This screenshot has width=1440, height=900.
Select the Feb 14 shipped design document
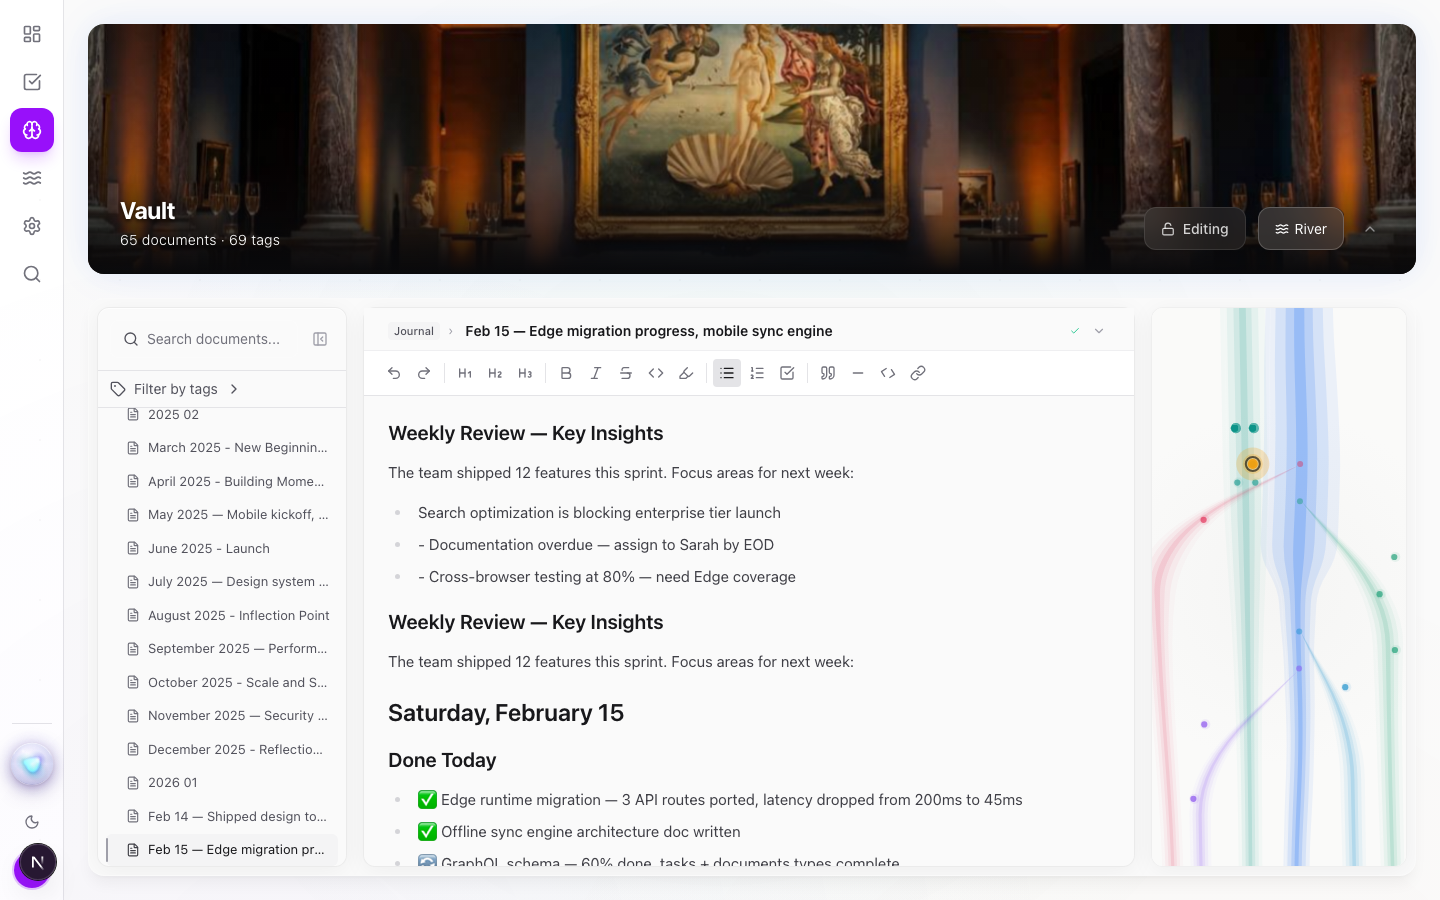coord(237,816)
